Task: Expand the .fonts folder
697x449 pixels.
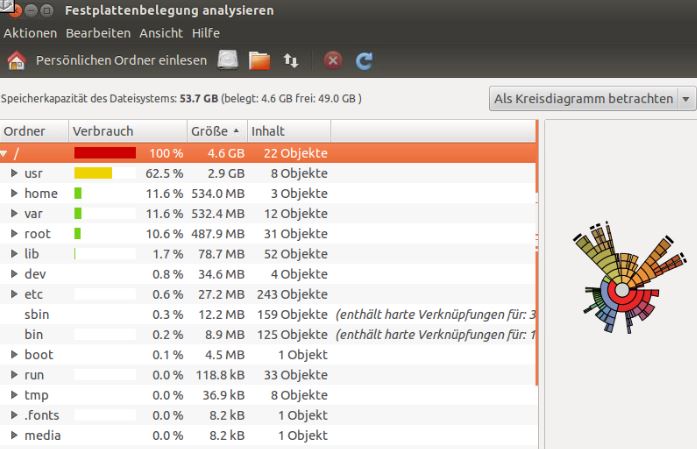Action: tap(14, 415)
